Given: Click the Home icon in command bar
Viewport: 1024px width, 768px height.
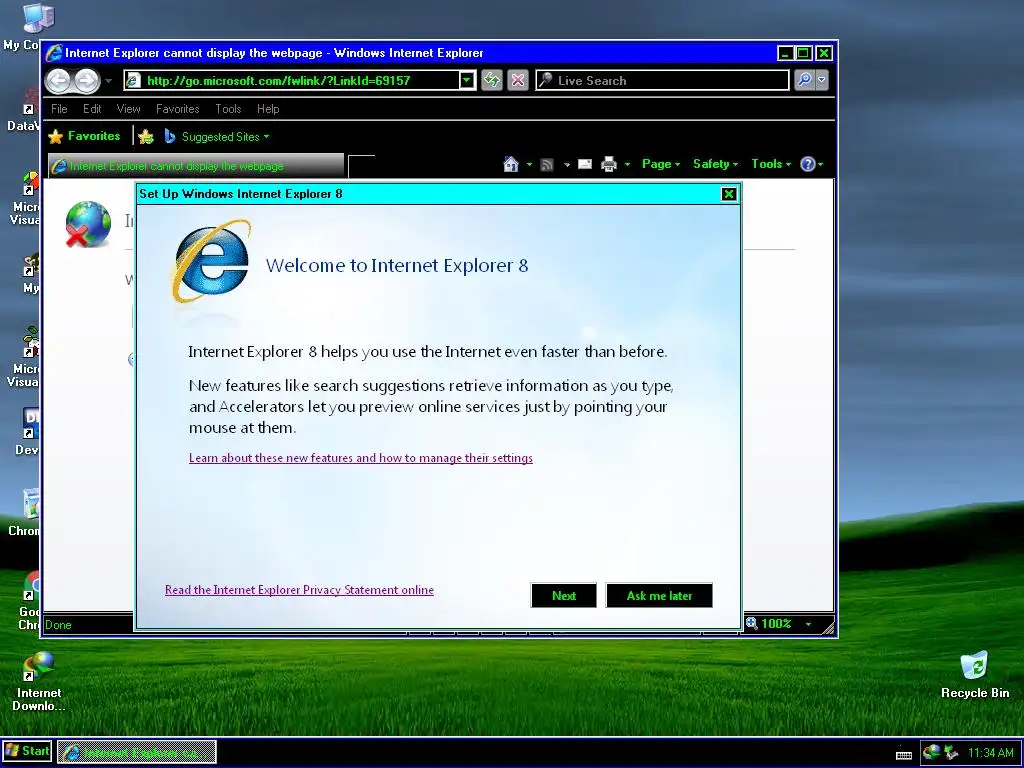Looking at the screenshot, I should point(511,164).
